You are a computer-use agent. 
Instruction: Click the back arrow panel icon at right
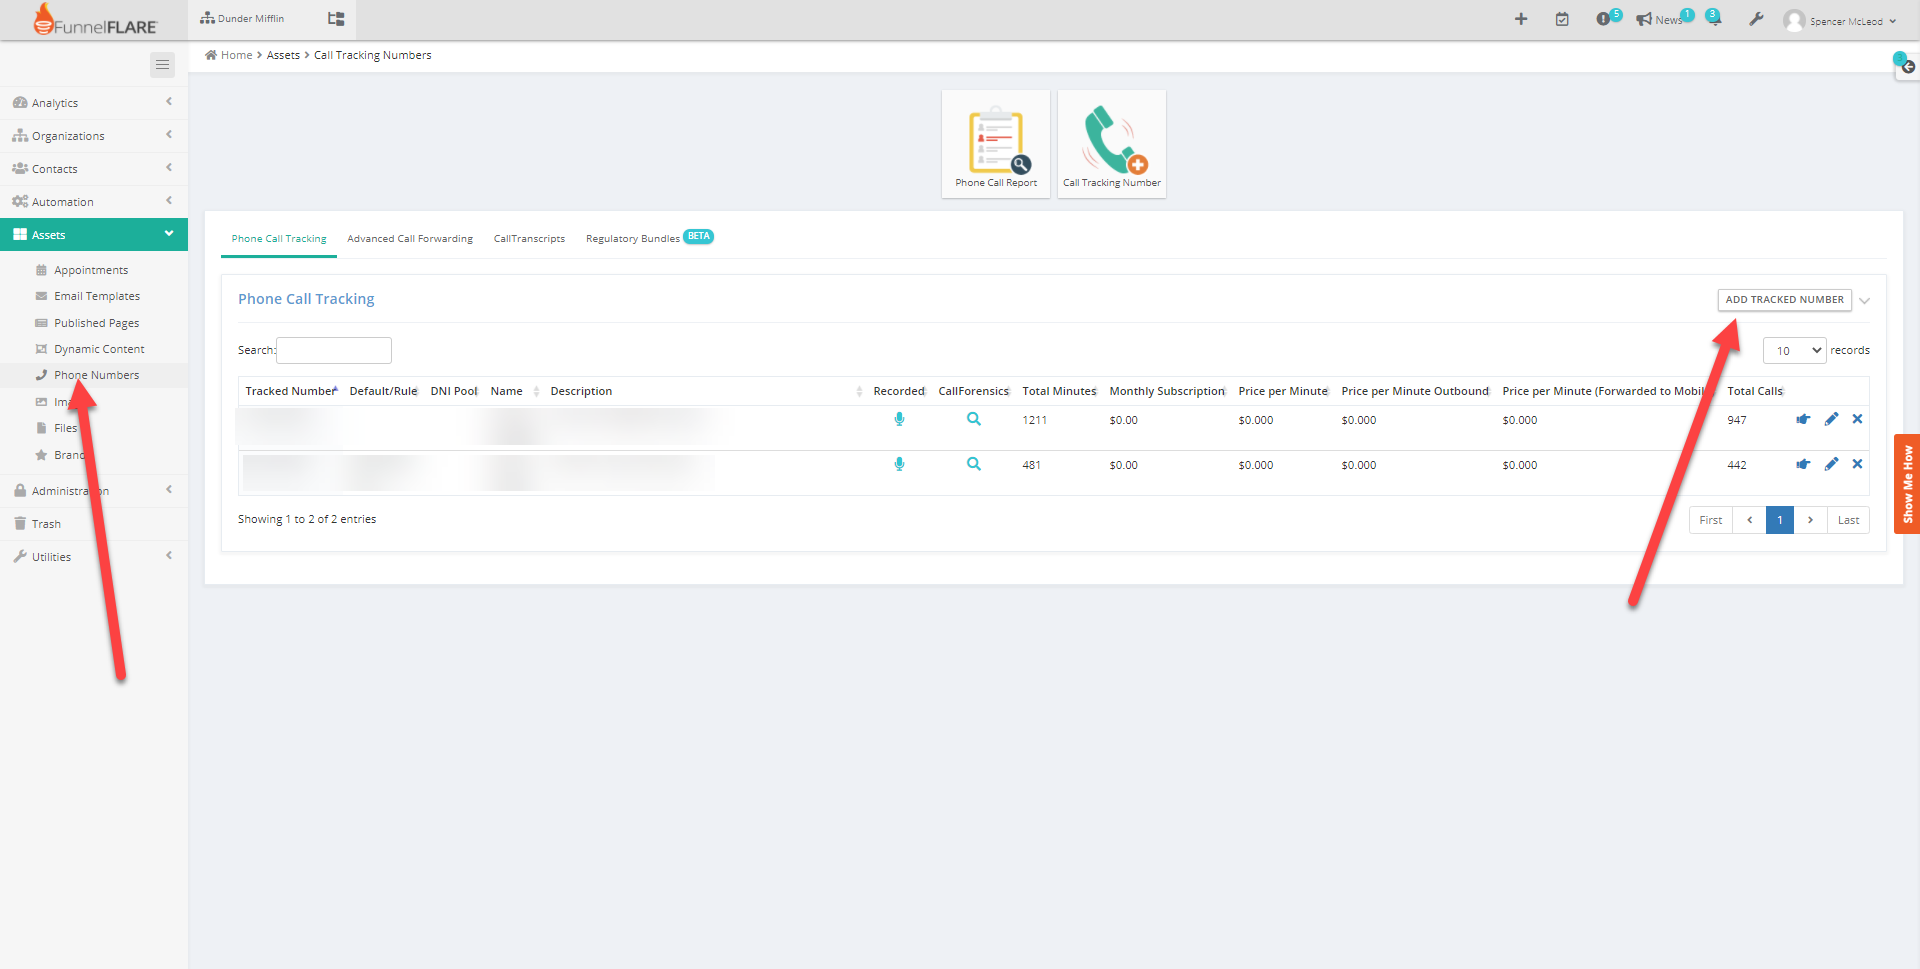tap(1908, 67)
